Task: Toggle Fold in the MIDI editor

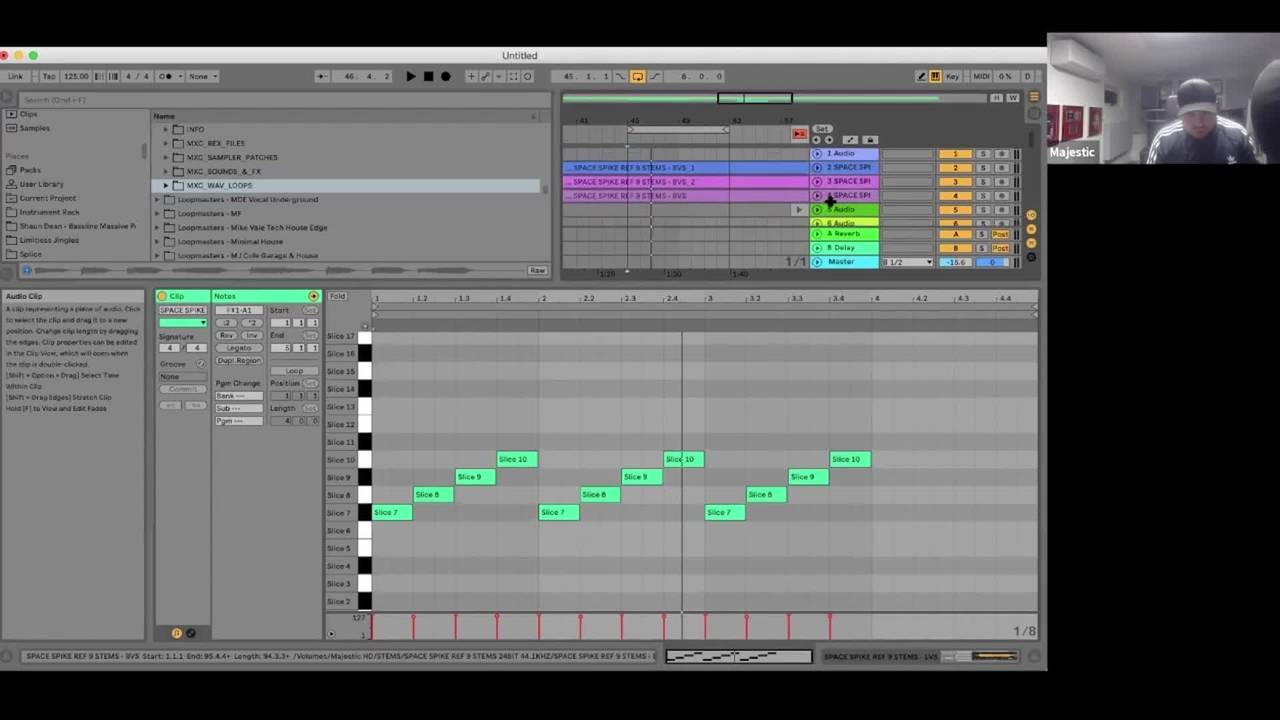Action: [337, 296]
